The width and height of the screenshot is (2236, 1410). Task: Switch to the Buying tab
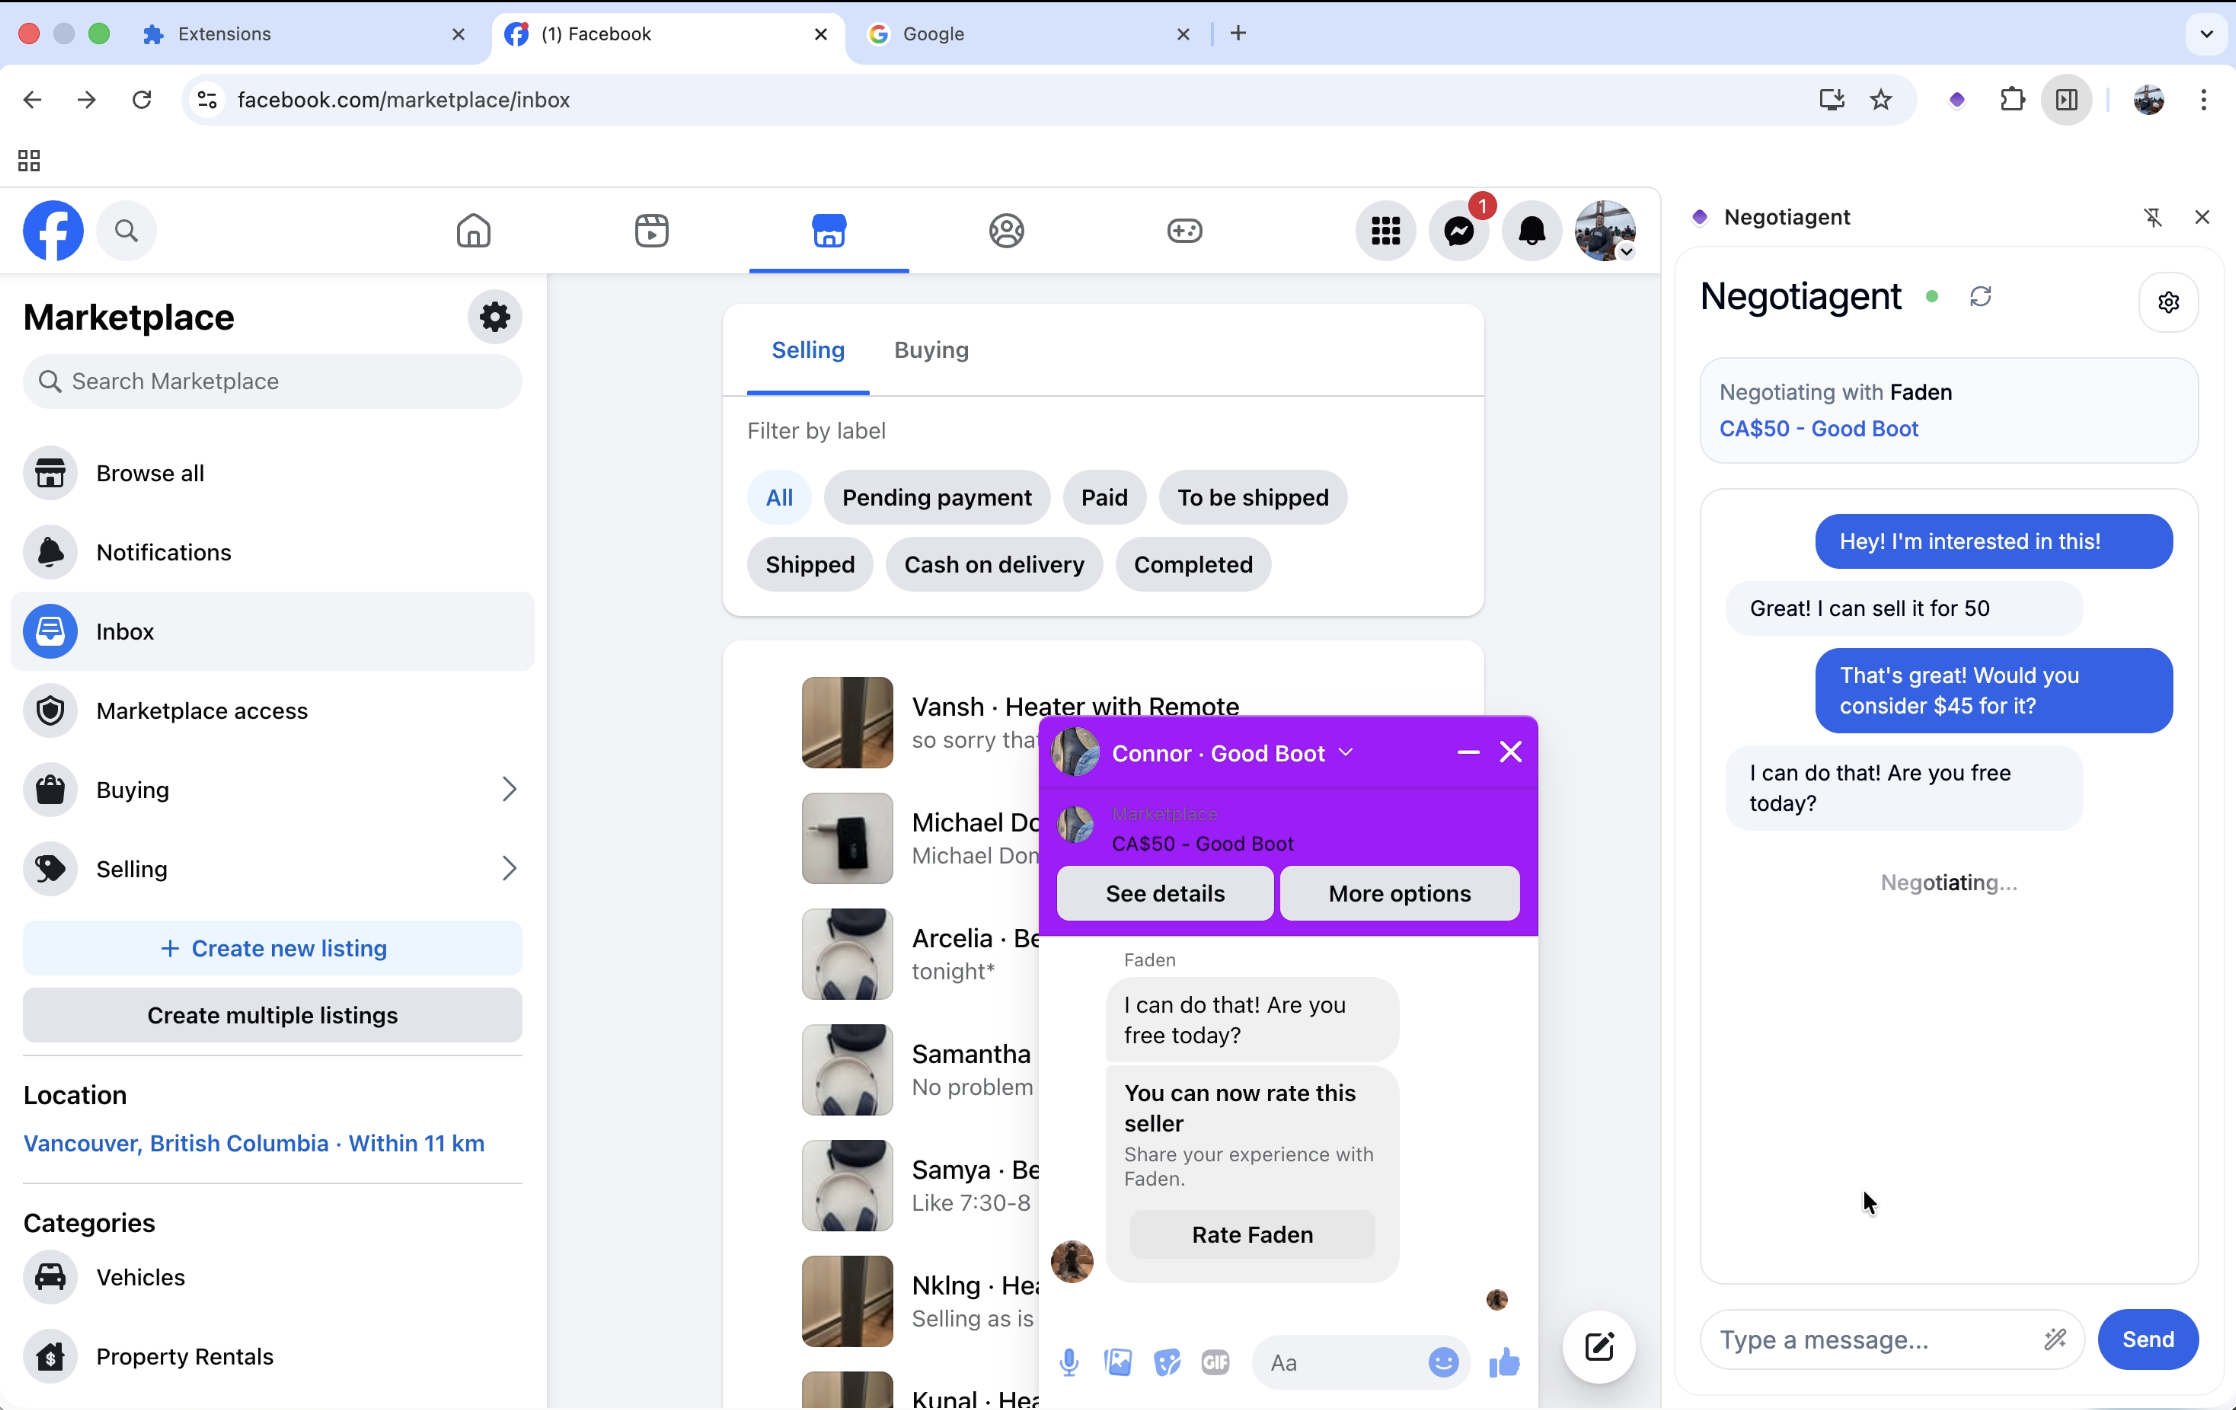[x=931, y=350]
